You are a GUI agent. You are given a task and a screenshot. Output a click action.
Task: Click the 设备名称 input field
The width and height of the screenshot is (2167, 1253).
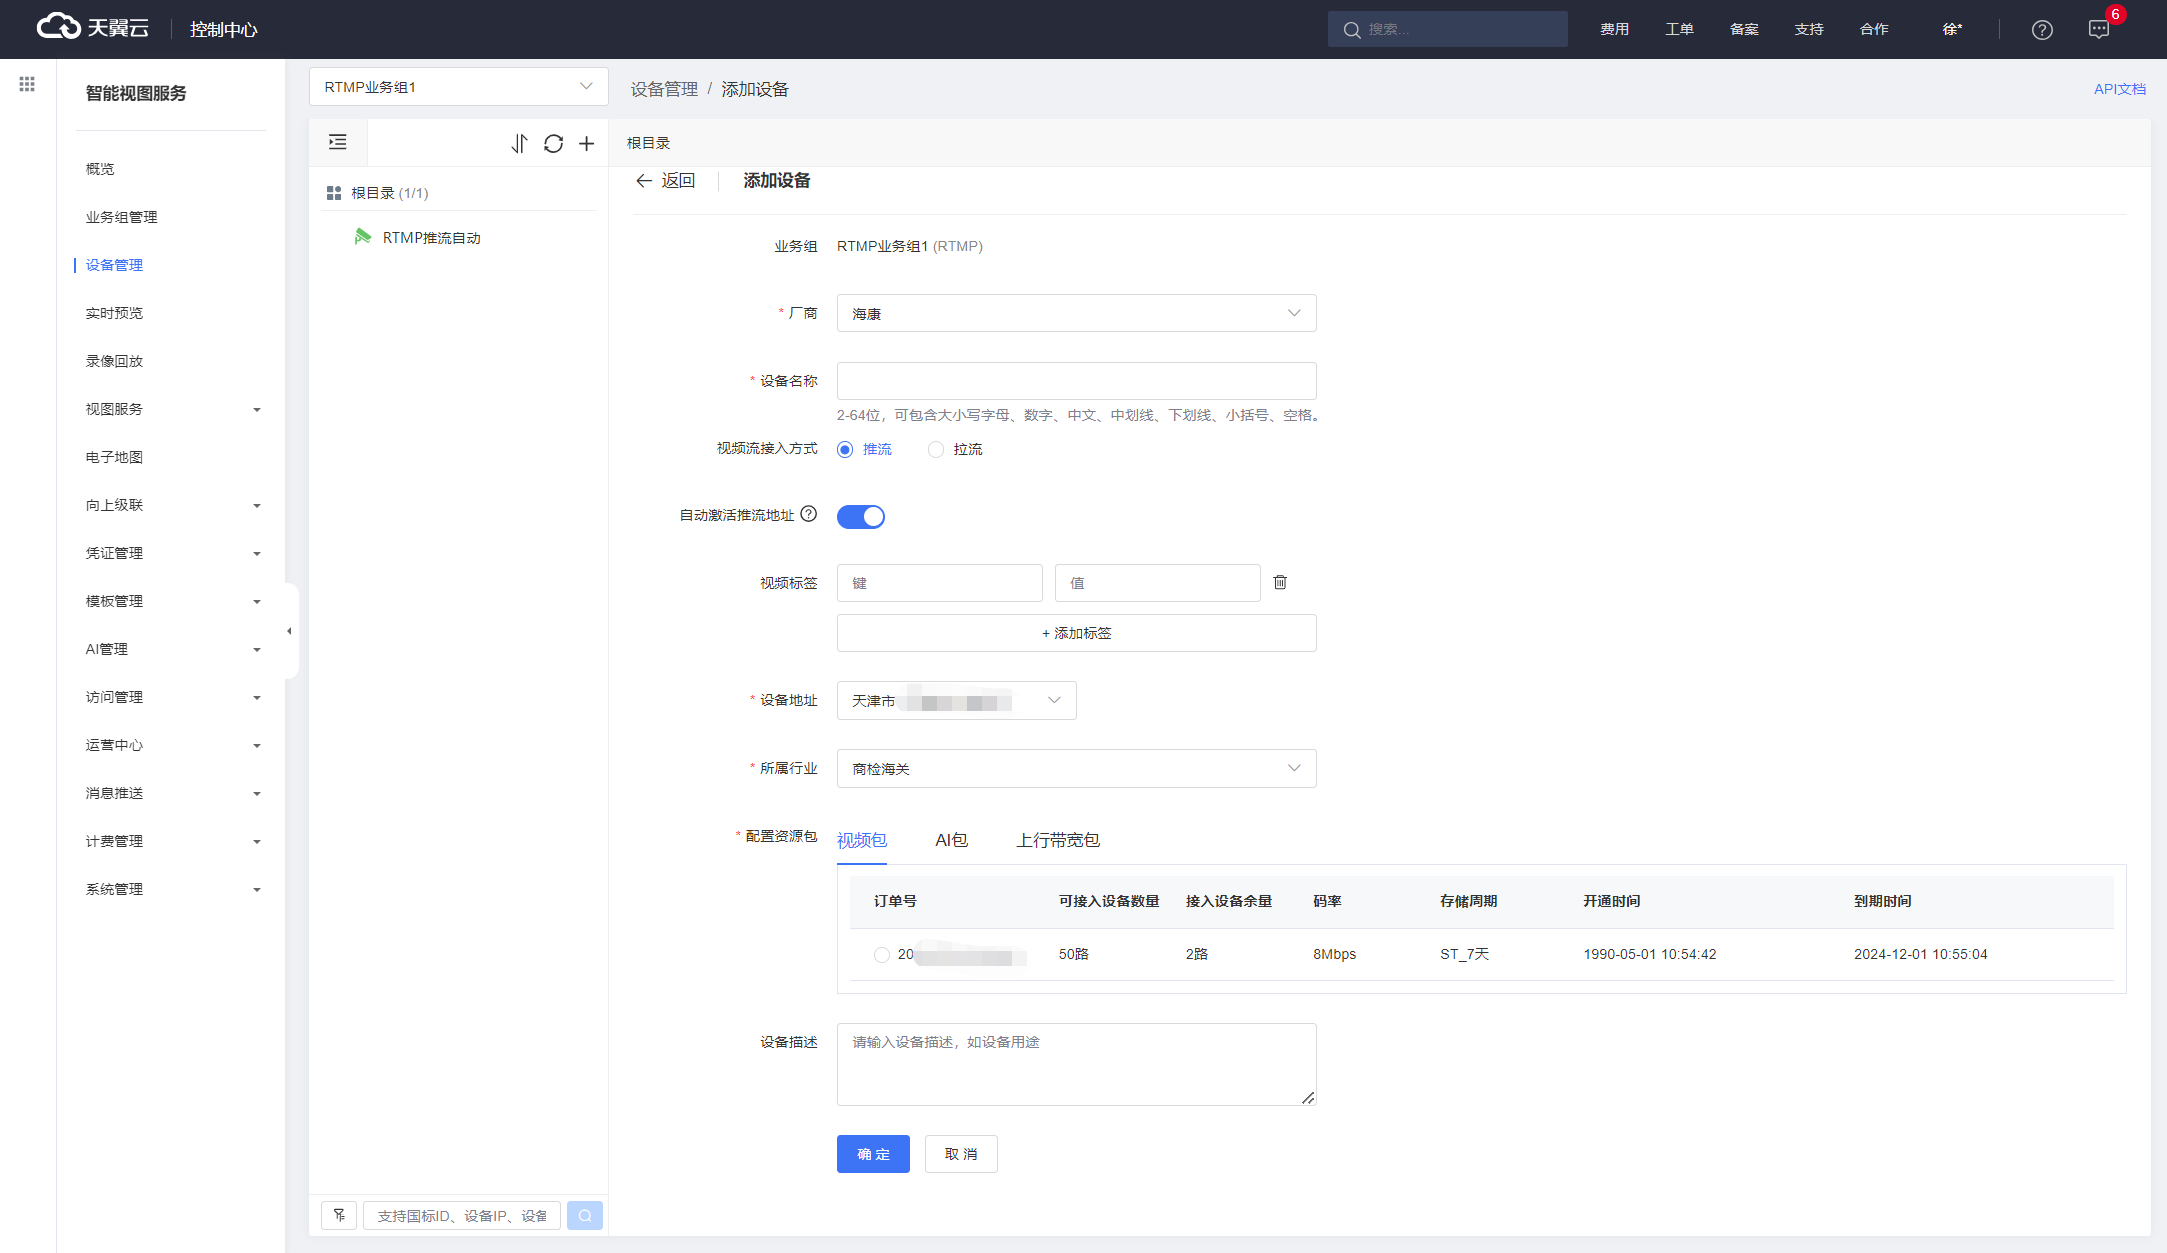pos(1076,381)
